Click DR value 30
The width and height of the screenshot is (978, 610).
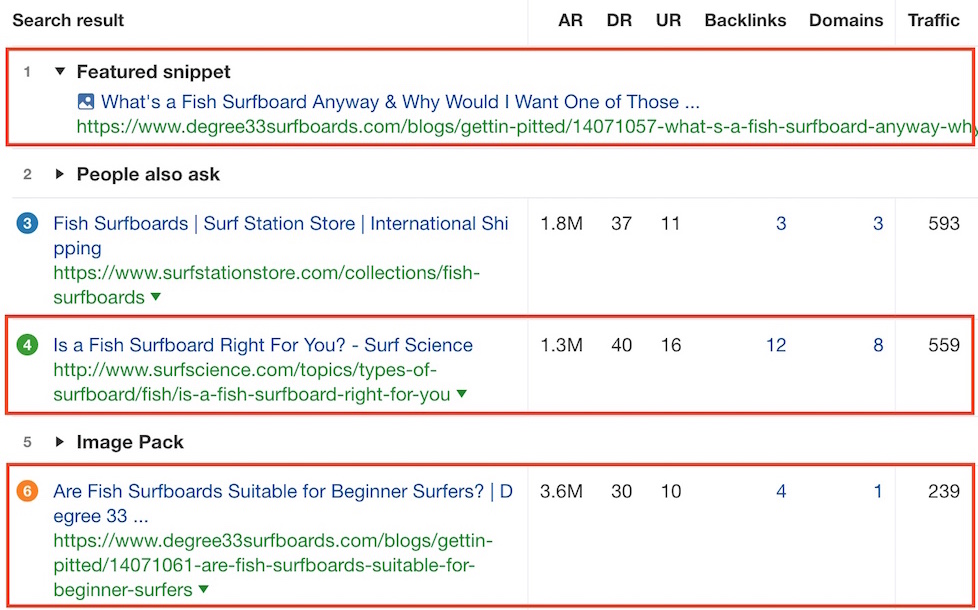pyautogui.click(x=621, y=491)
